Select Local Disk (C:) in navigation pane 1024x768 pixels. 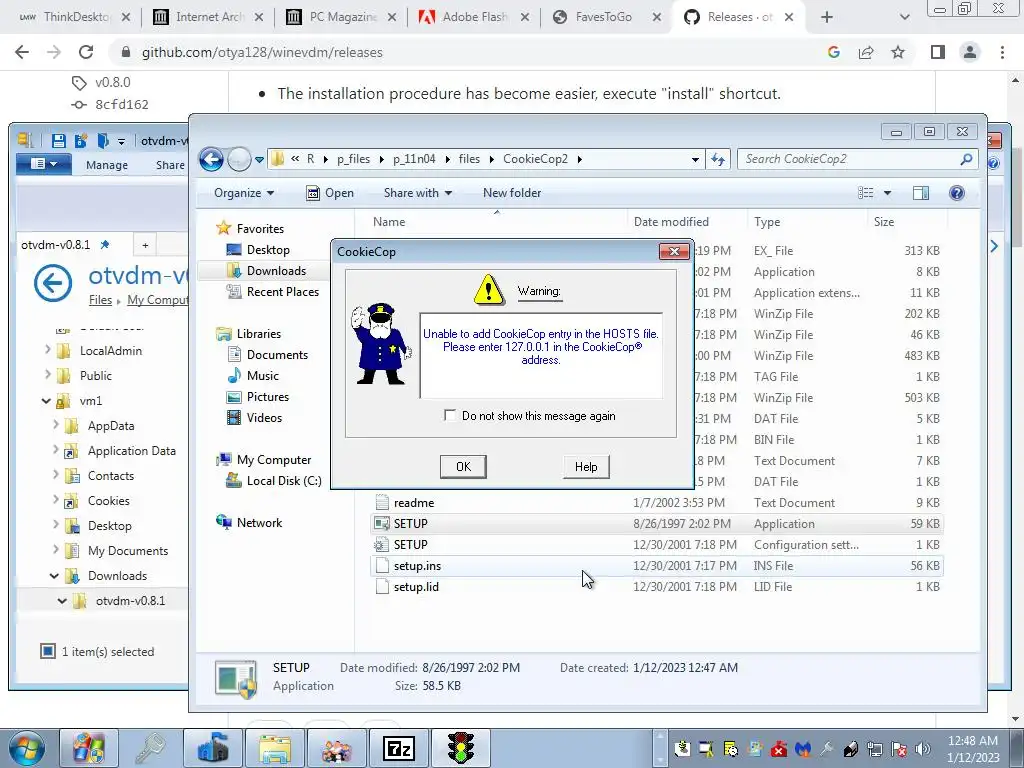coord(284,481)
